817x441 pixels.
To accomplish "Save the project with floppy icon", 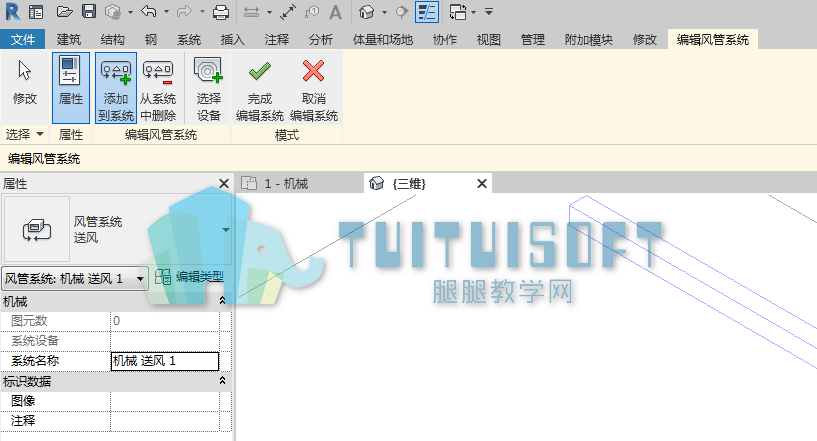I will (x=89, y=11).
